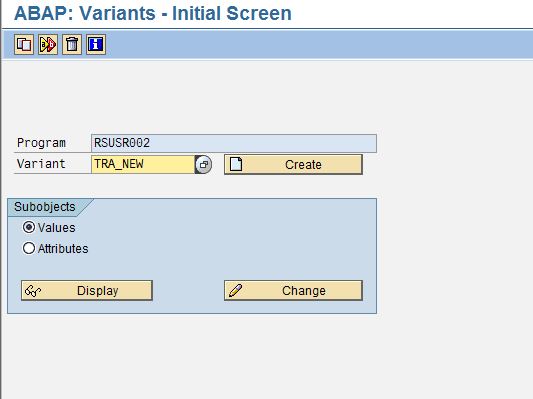Click the trash can Delete icon
The image size is (533, 399).
pyautogui.click(x=72, y=44)
